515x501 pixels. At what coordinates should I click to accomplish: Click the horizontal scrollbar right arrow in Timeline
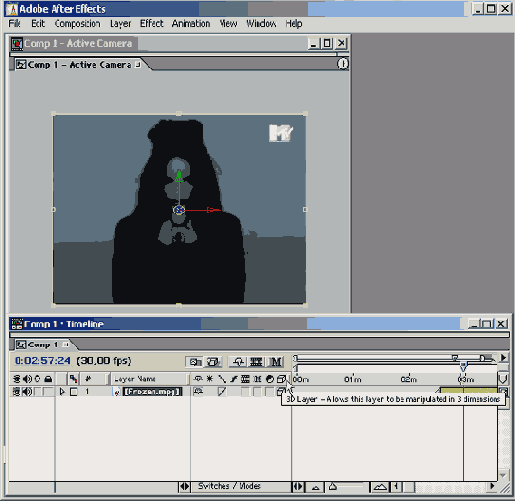click(492, 486)
